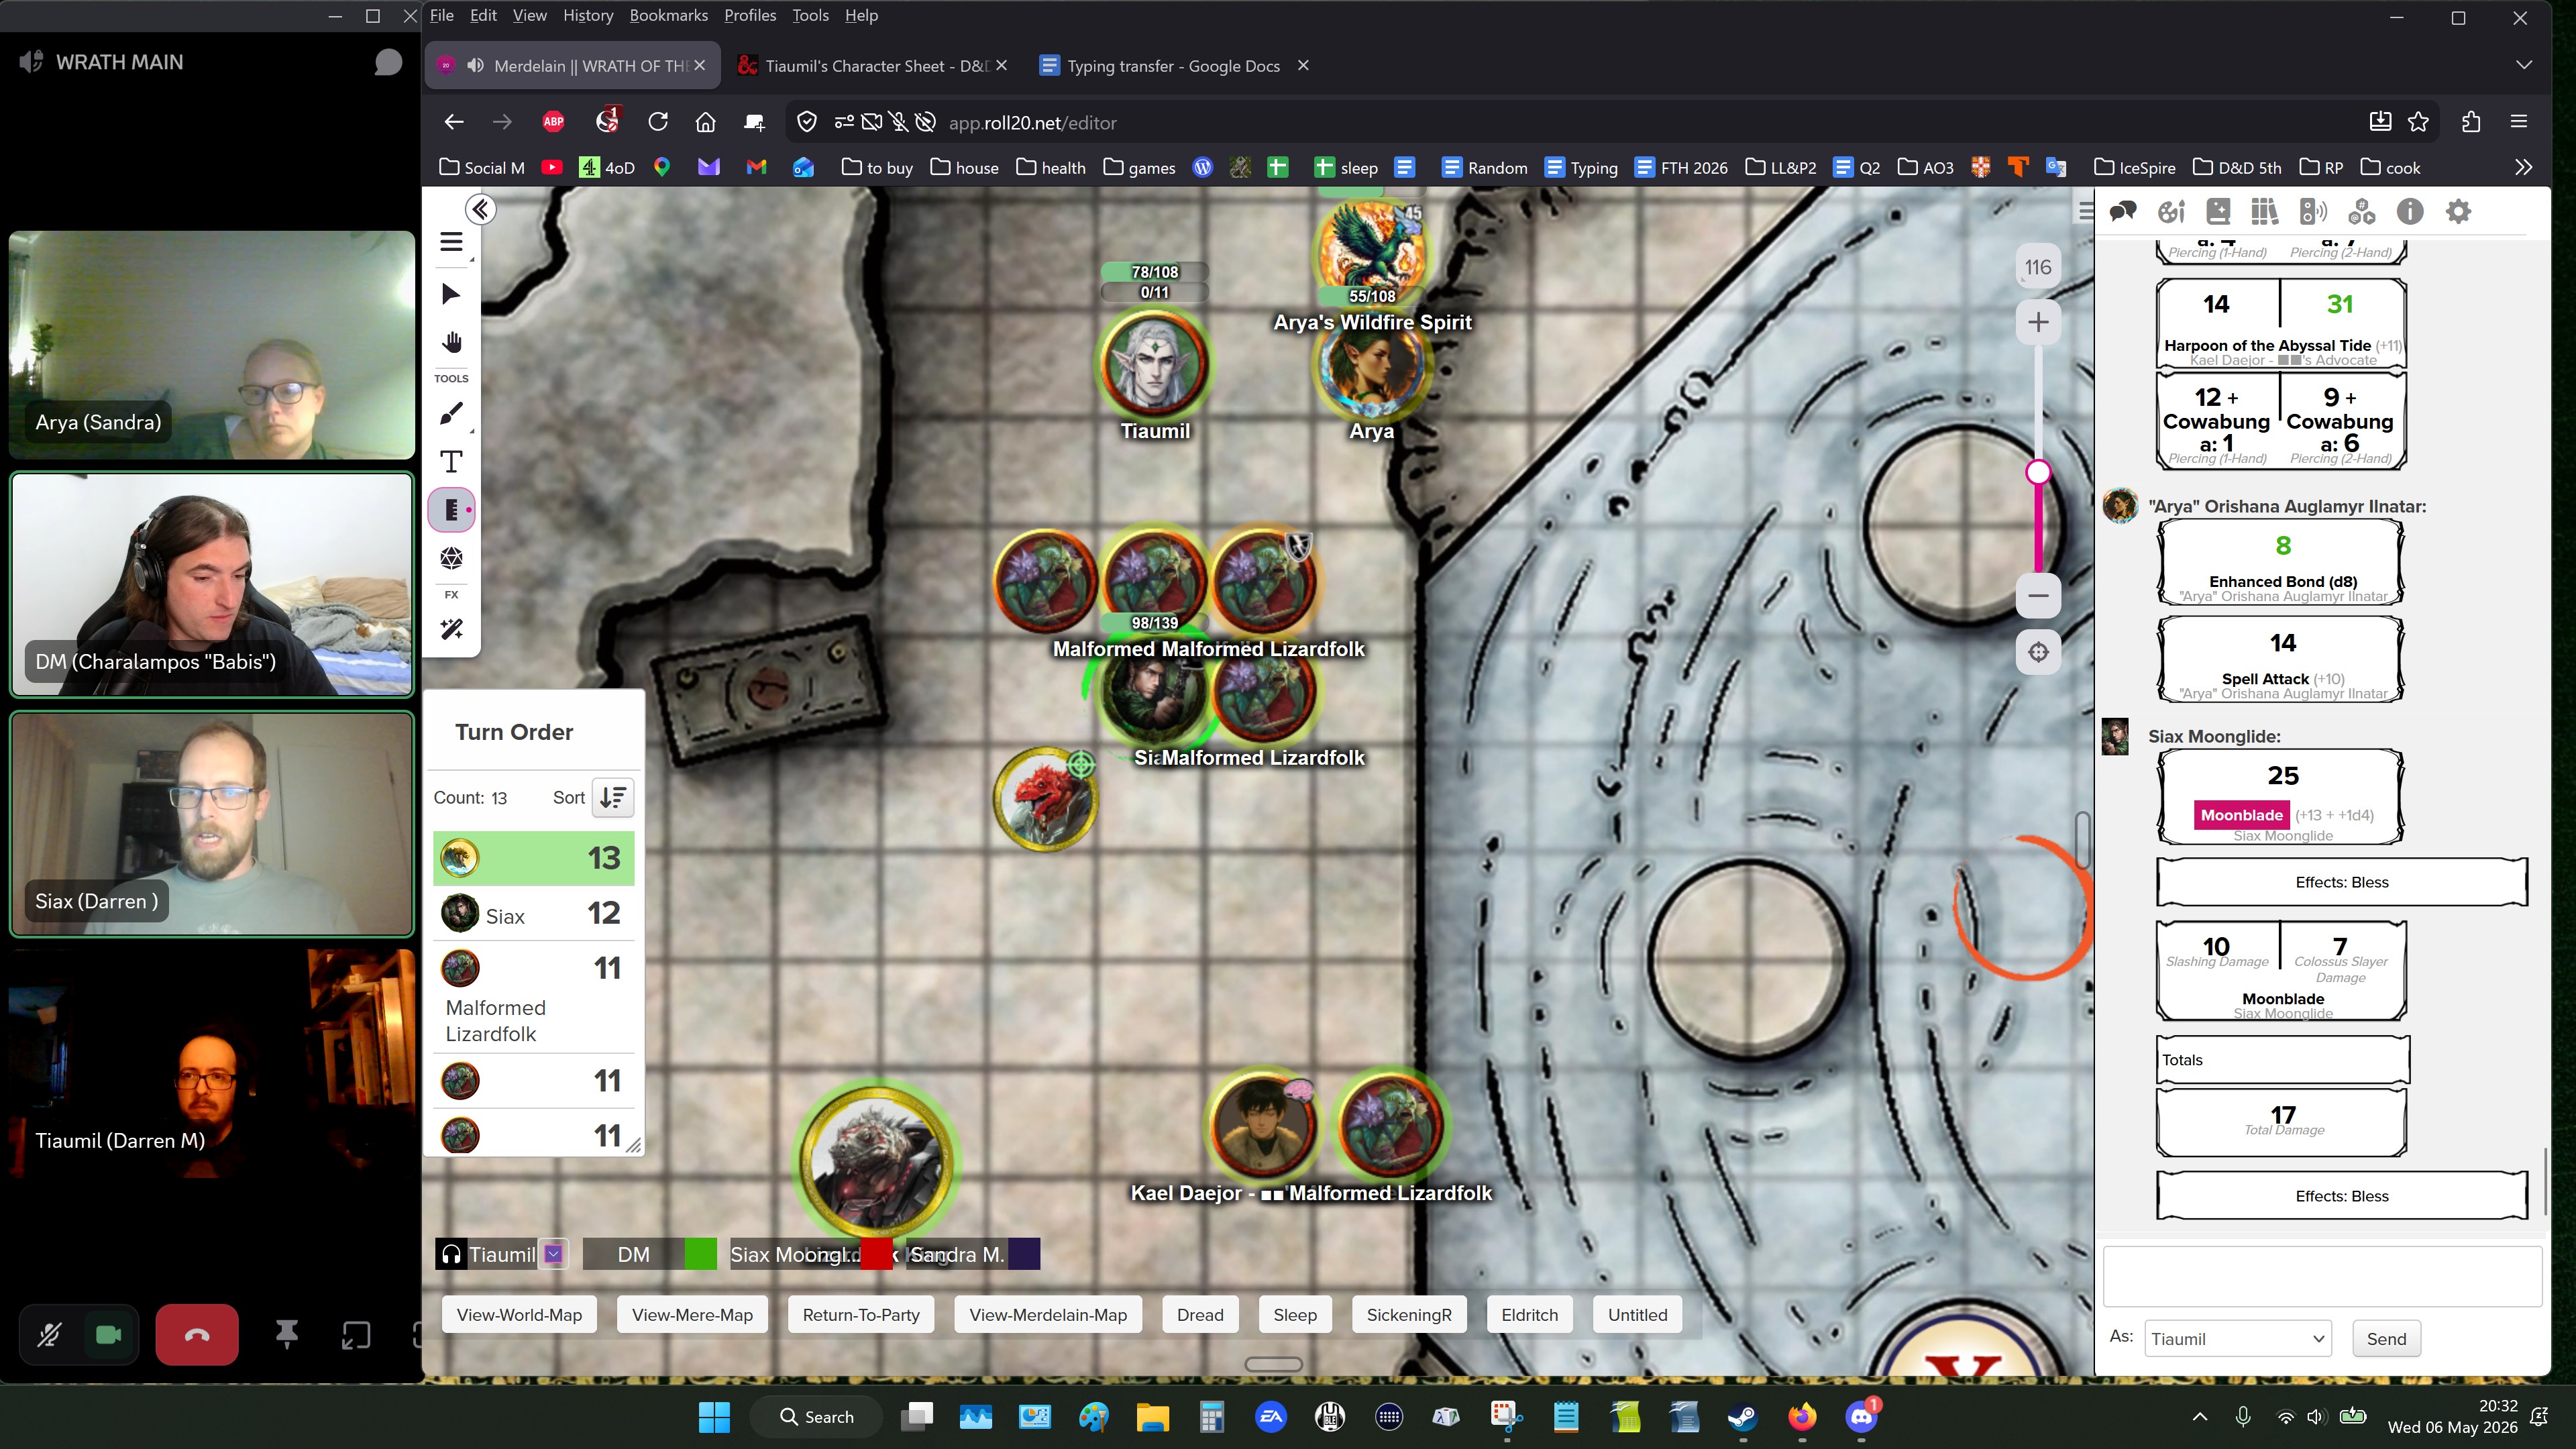
Task: Open the Journal sidebar tab
Action: [x=2217, y=211]
